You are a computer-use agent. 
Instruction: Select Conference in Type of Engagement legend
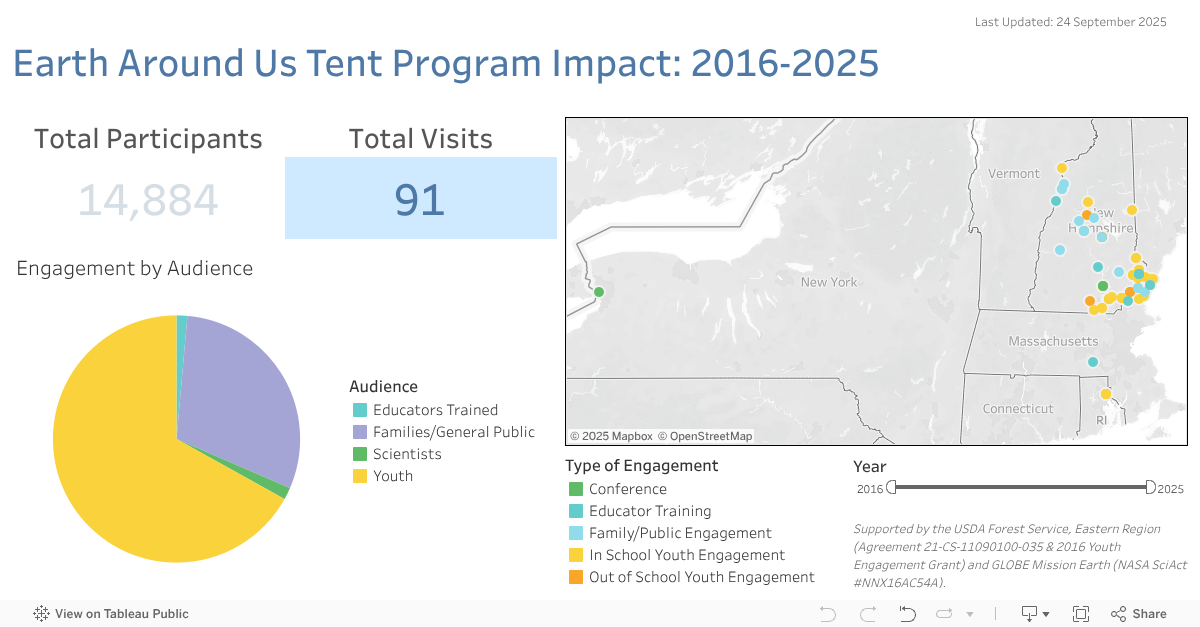618,489
